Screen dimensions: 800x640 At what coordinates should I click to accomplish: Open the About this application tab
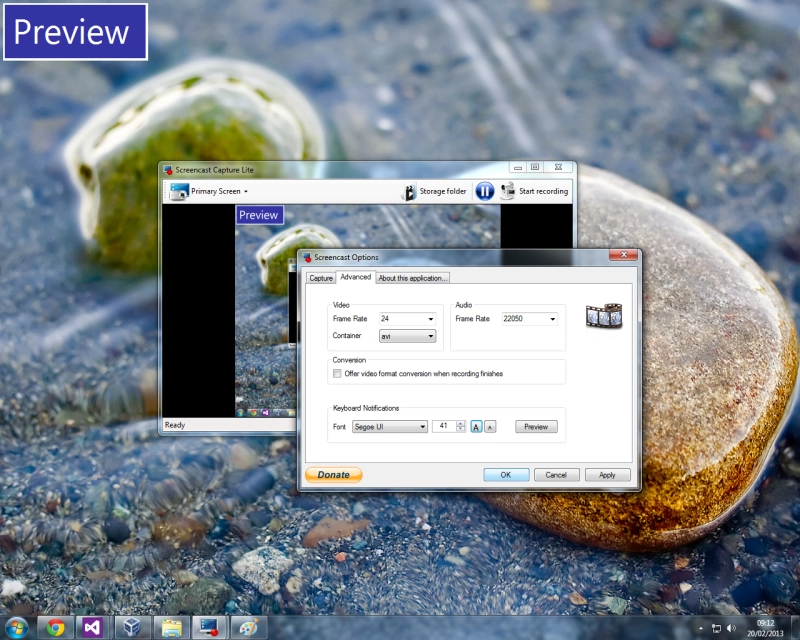pyautogui.click(x=413, y=278)
